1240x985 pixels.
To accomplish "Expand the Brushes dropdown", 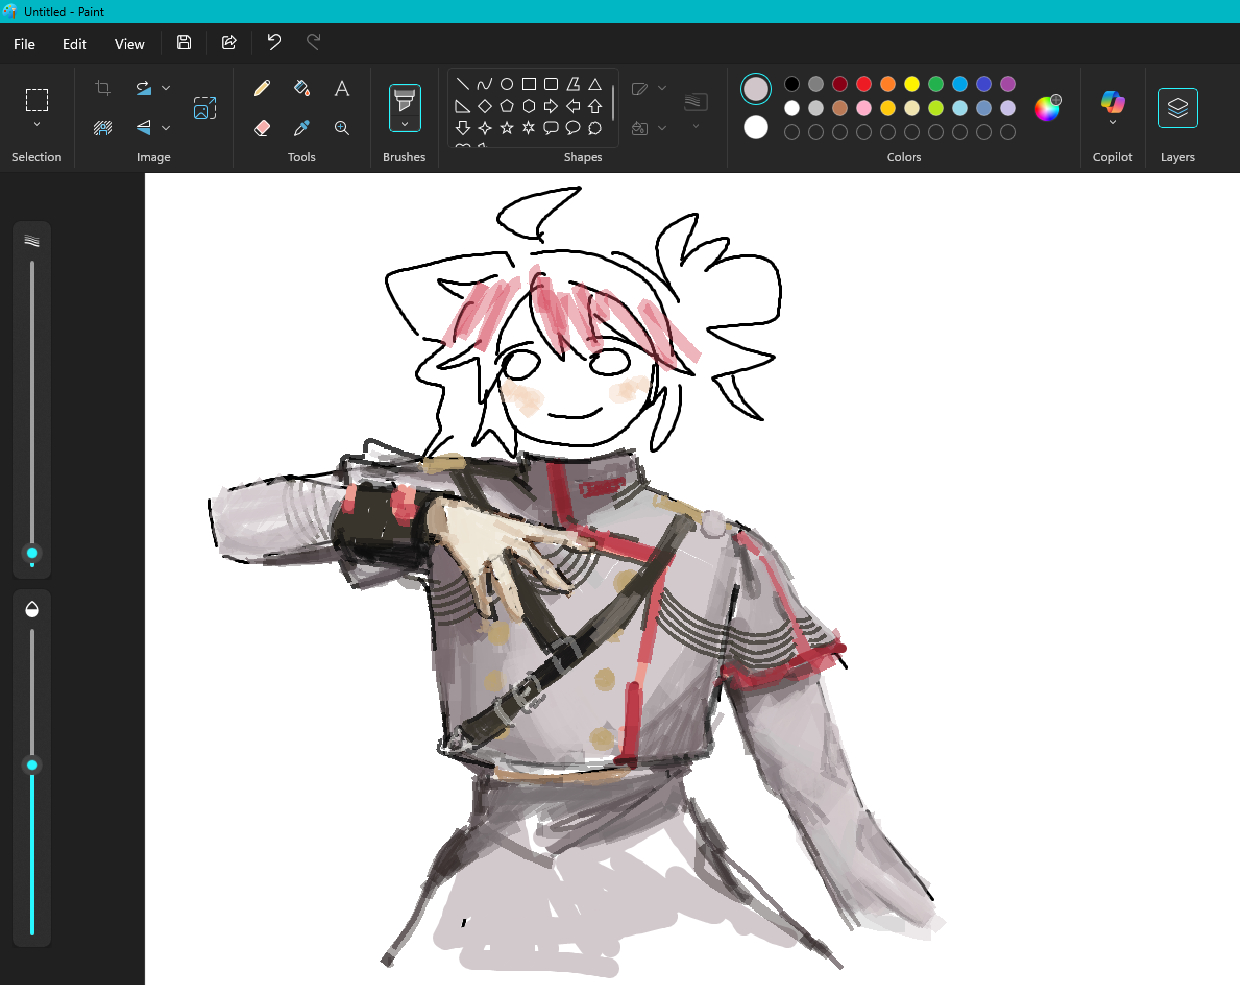I will 404,125.
